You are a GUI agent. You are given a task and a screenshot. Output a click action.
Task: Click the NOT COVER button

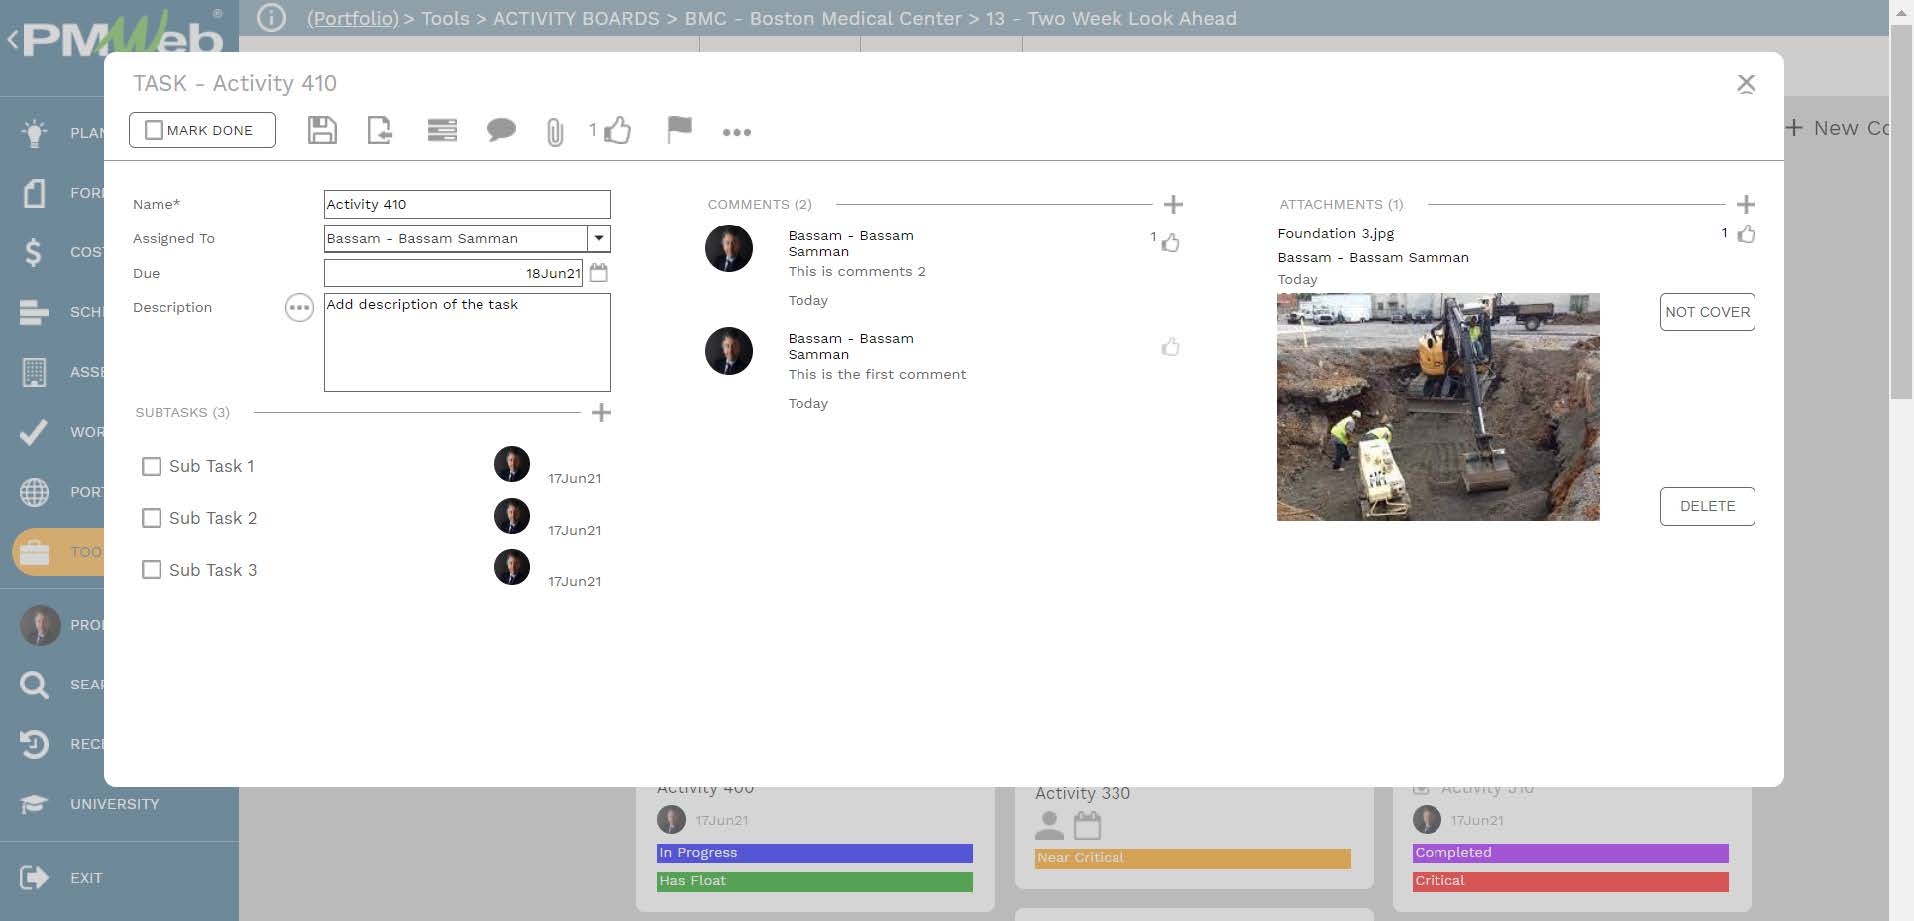(1707, 312)
